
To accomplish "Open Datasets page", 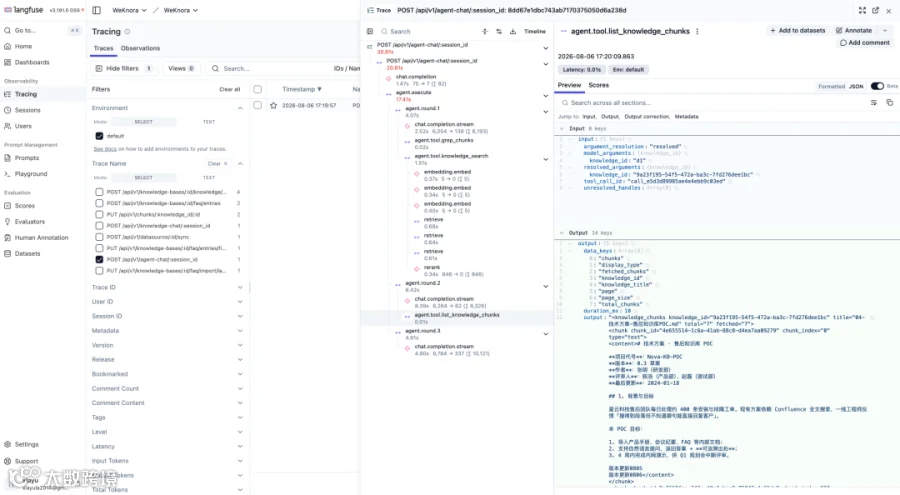I will click(28, 253).
